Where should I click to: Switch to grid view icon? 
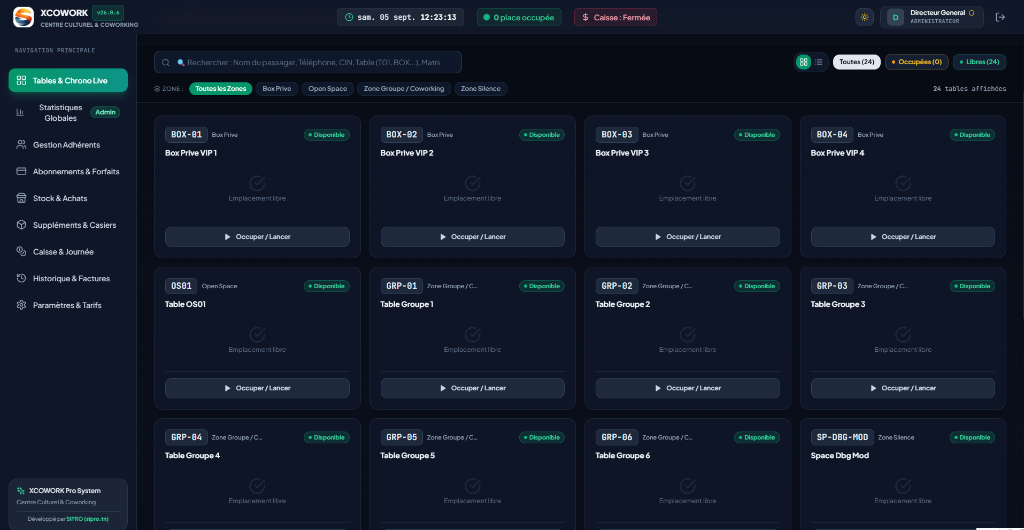pos(803,62)
